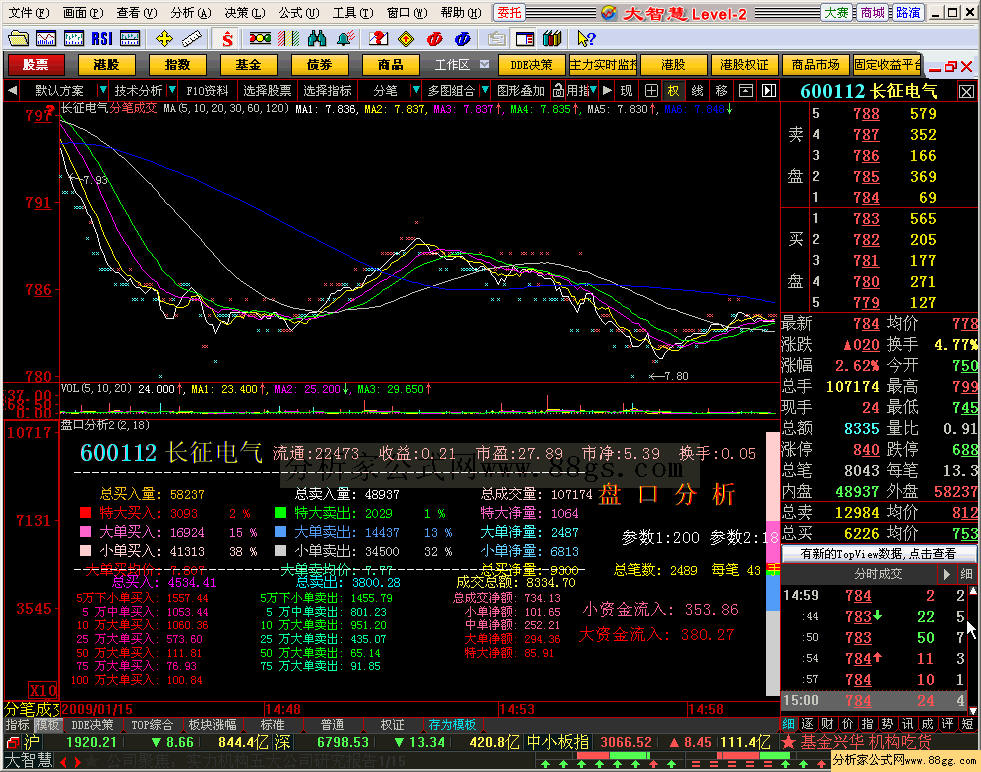Open the 公式(U) menu
Image resolution: width=981 pixels, height=772 pixels.
[x=299, y=13]
